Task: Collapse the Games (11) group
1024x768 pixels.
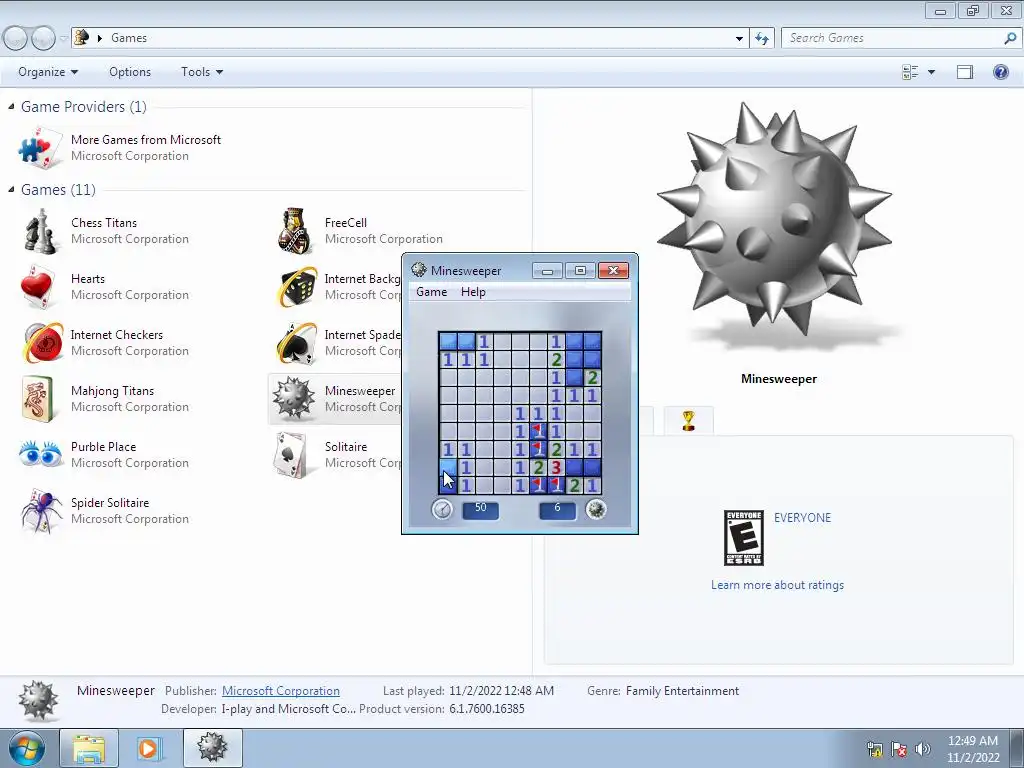Action: 11,189
